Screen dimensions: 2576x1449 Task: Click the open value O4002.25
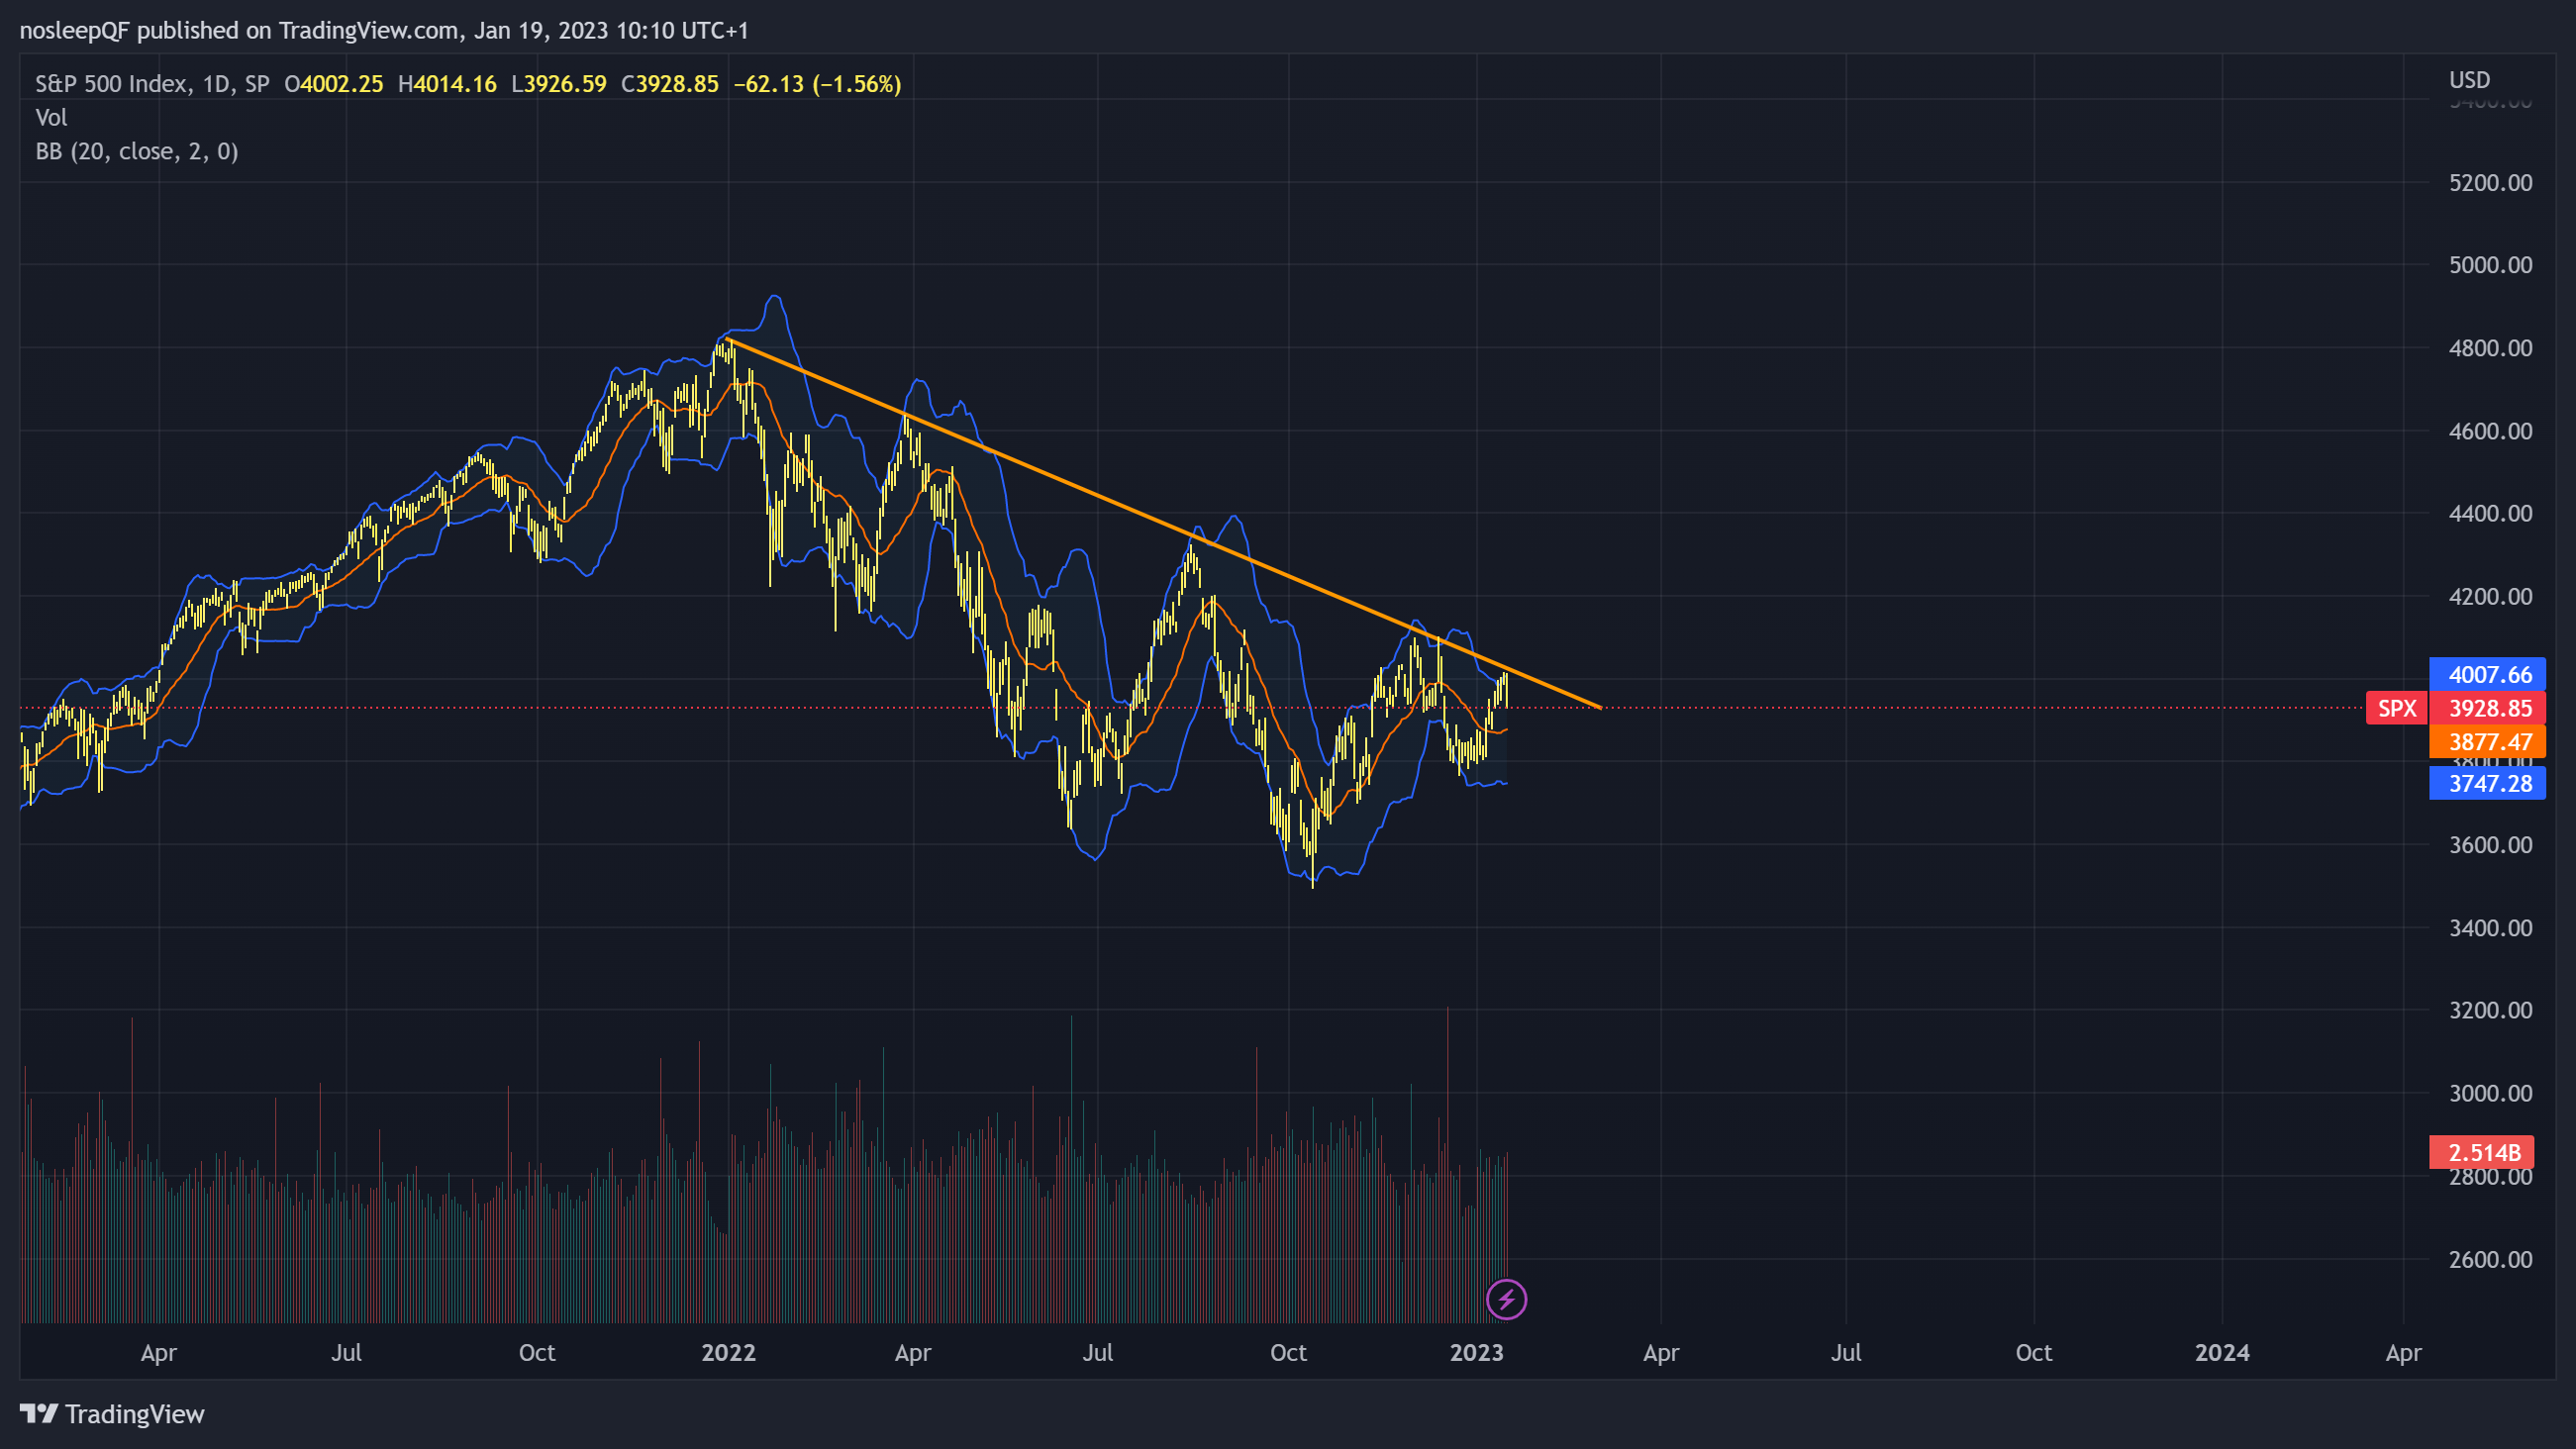(x=334, y=84)
